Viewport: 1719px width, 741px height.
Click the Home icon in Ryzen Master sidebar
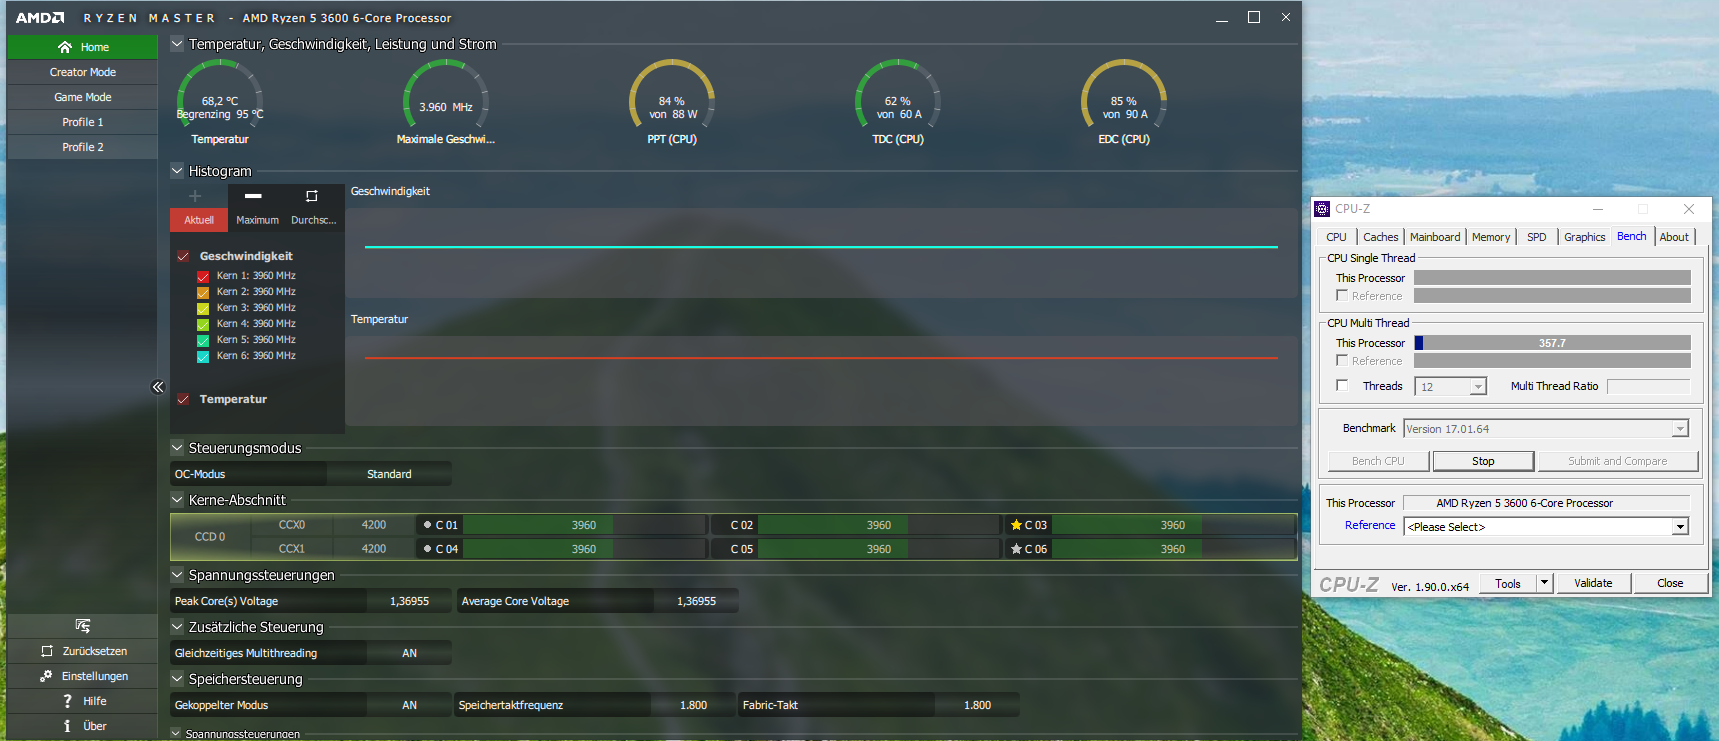tap(65, 47)
